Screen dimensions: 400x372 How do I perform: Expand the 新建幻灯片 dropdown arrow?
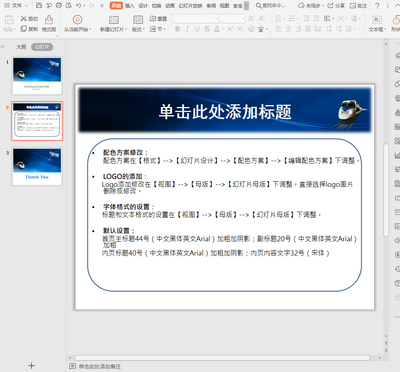coord(126,29)
